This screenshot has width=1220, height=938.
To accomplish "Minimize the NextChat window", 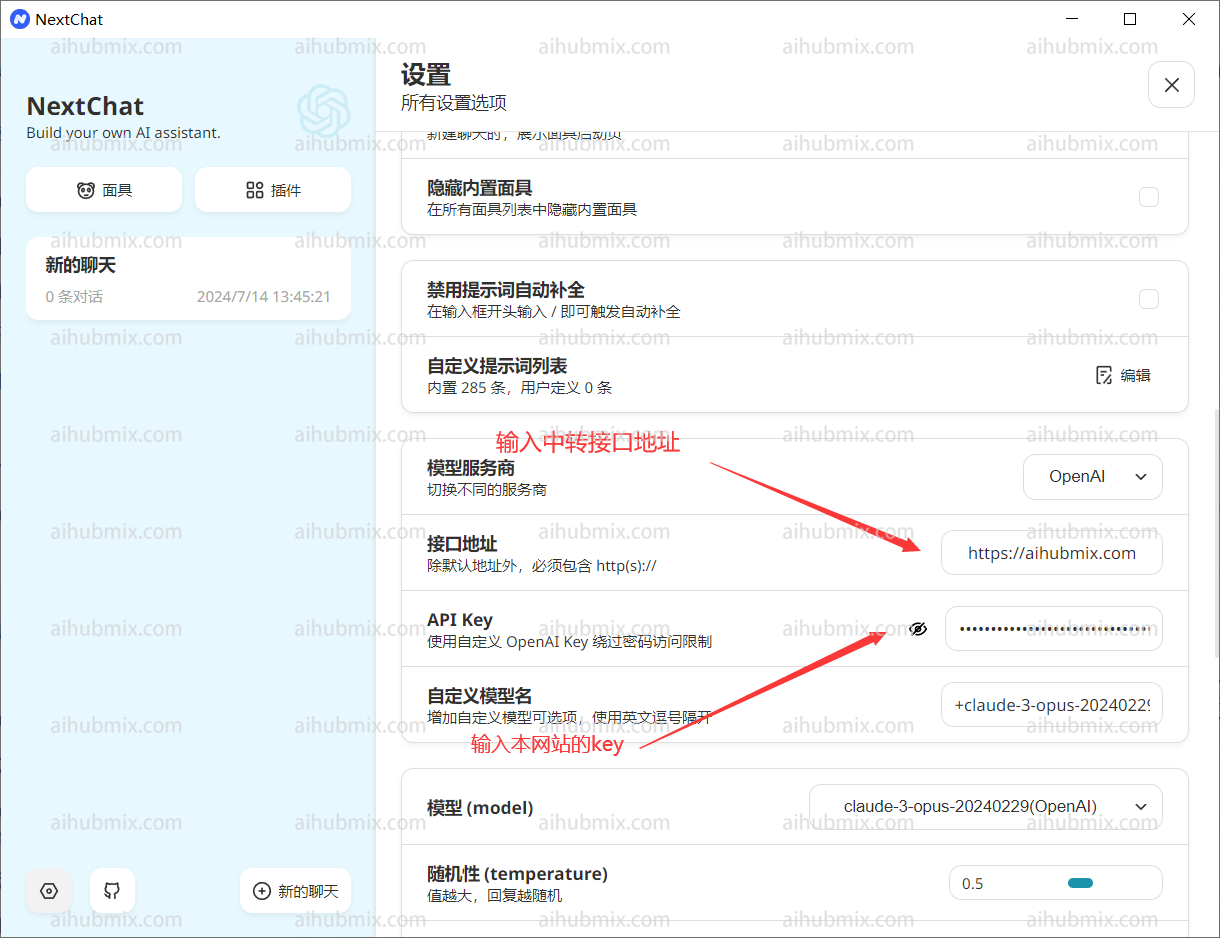I will pyautogui.click(x=1070, y=19).
